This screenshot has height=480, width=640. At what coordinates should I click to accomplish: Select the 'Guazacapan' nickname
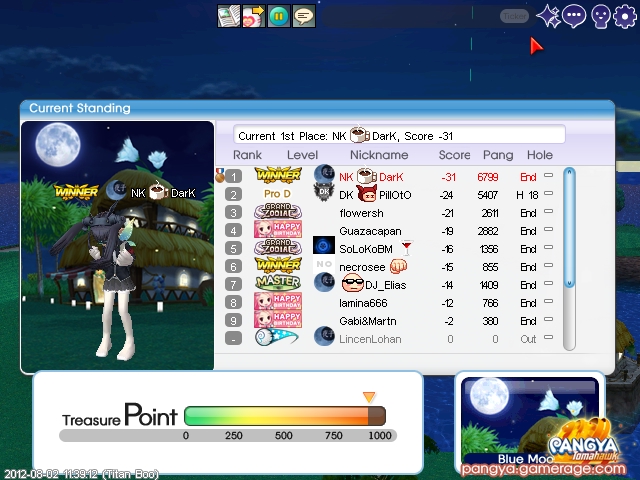(x=370, y=231)
